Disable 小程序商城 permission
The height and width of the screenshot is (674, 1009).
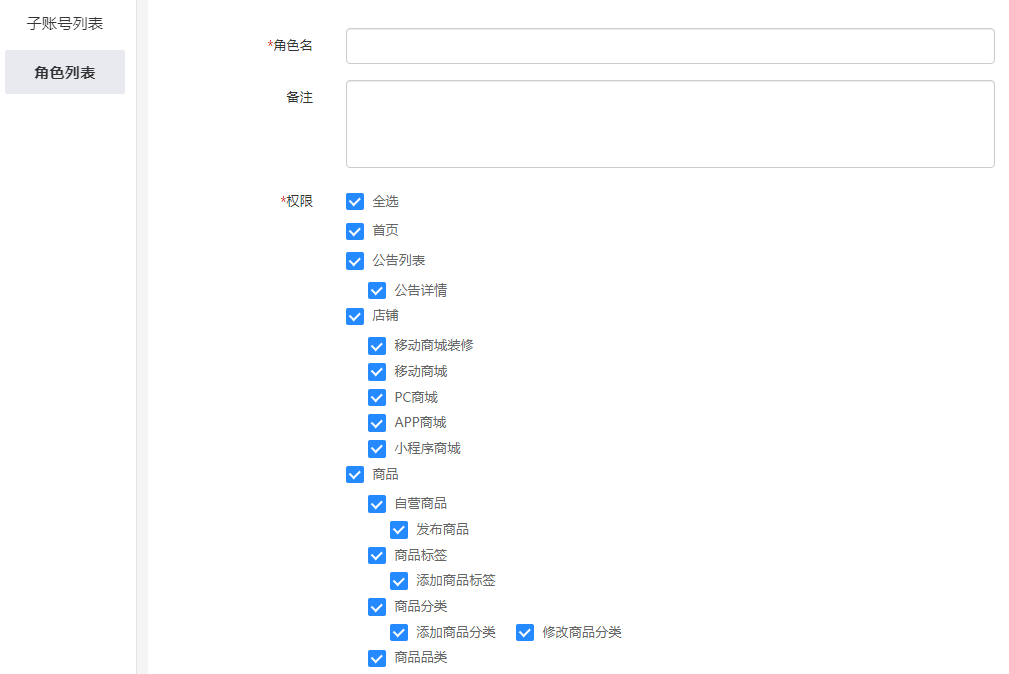(377, 449)
